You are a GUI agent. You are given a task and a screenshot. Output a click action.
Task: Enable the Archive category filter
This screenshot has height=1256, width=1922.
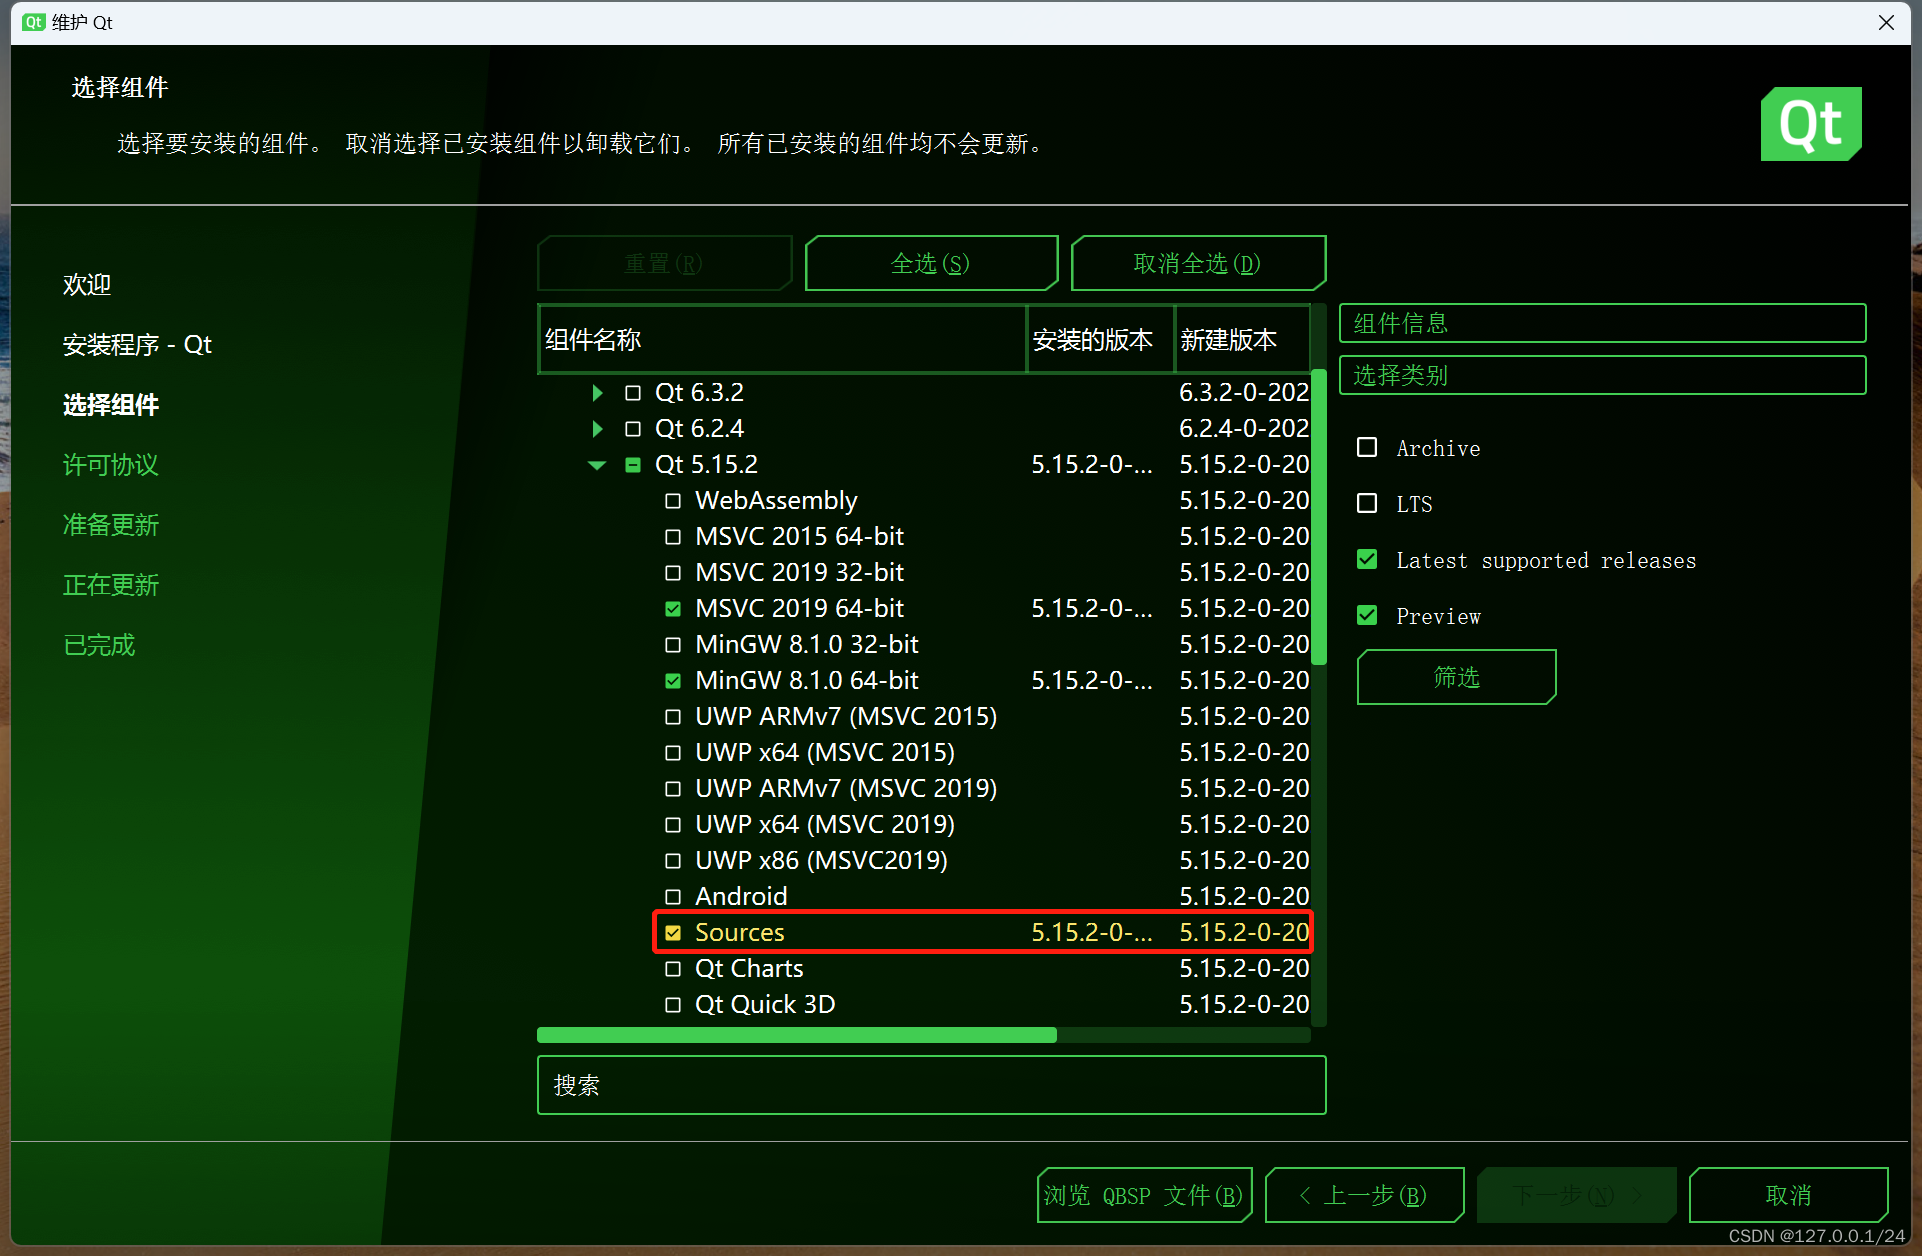tap(1367, 447)
